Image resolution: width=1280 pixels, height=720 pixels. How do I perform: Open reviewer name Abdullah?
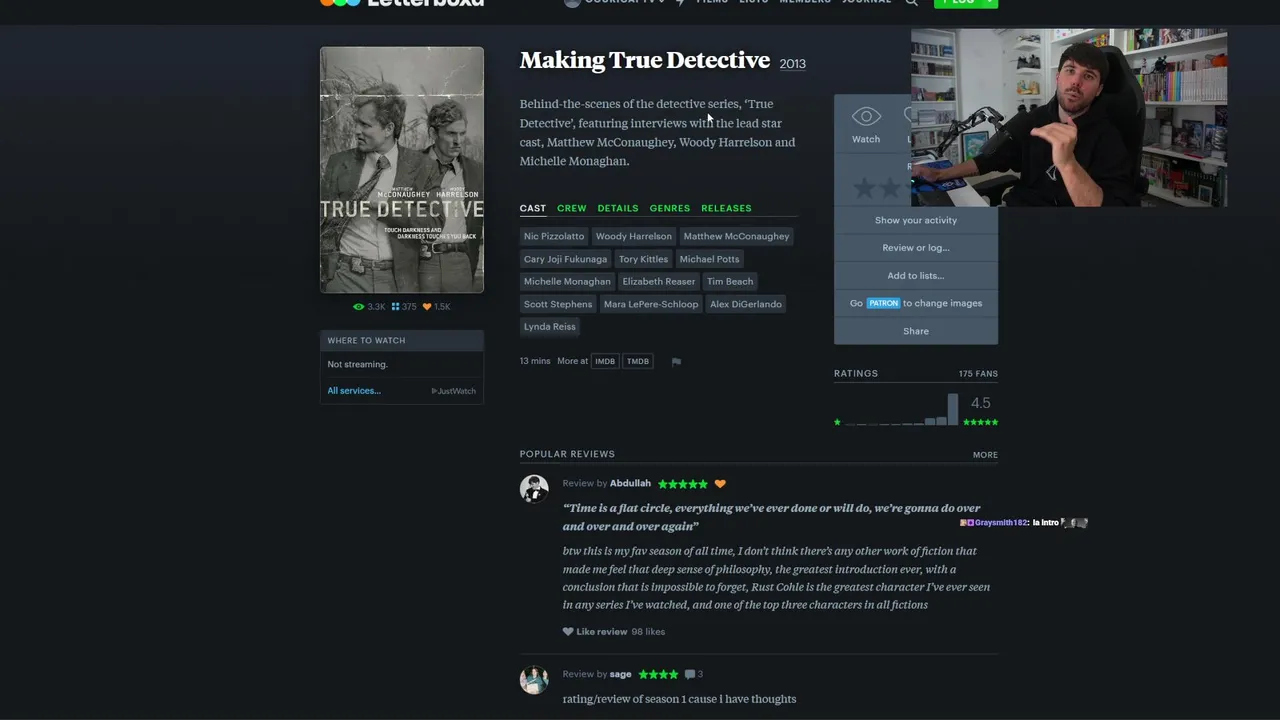coord(630,484)
